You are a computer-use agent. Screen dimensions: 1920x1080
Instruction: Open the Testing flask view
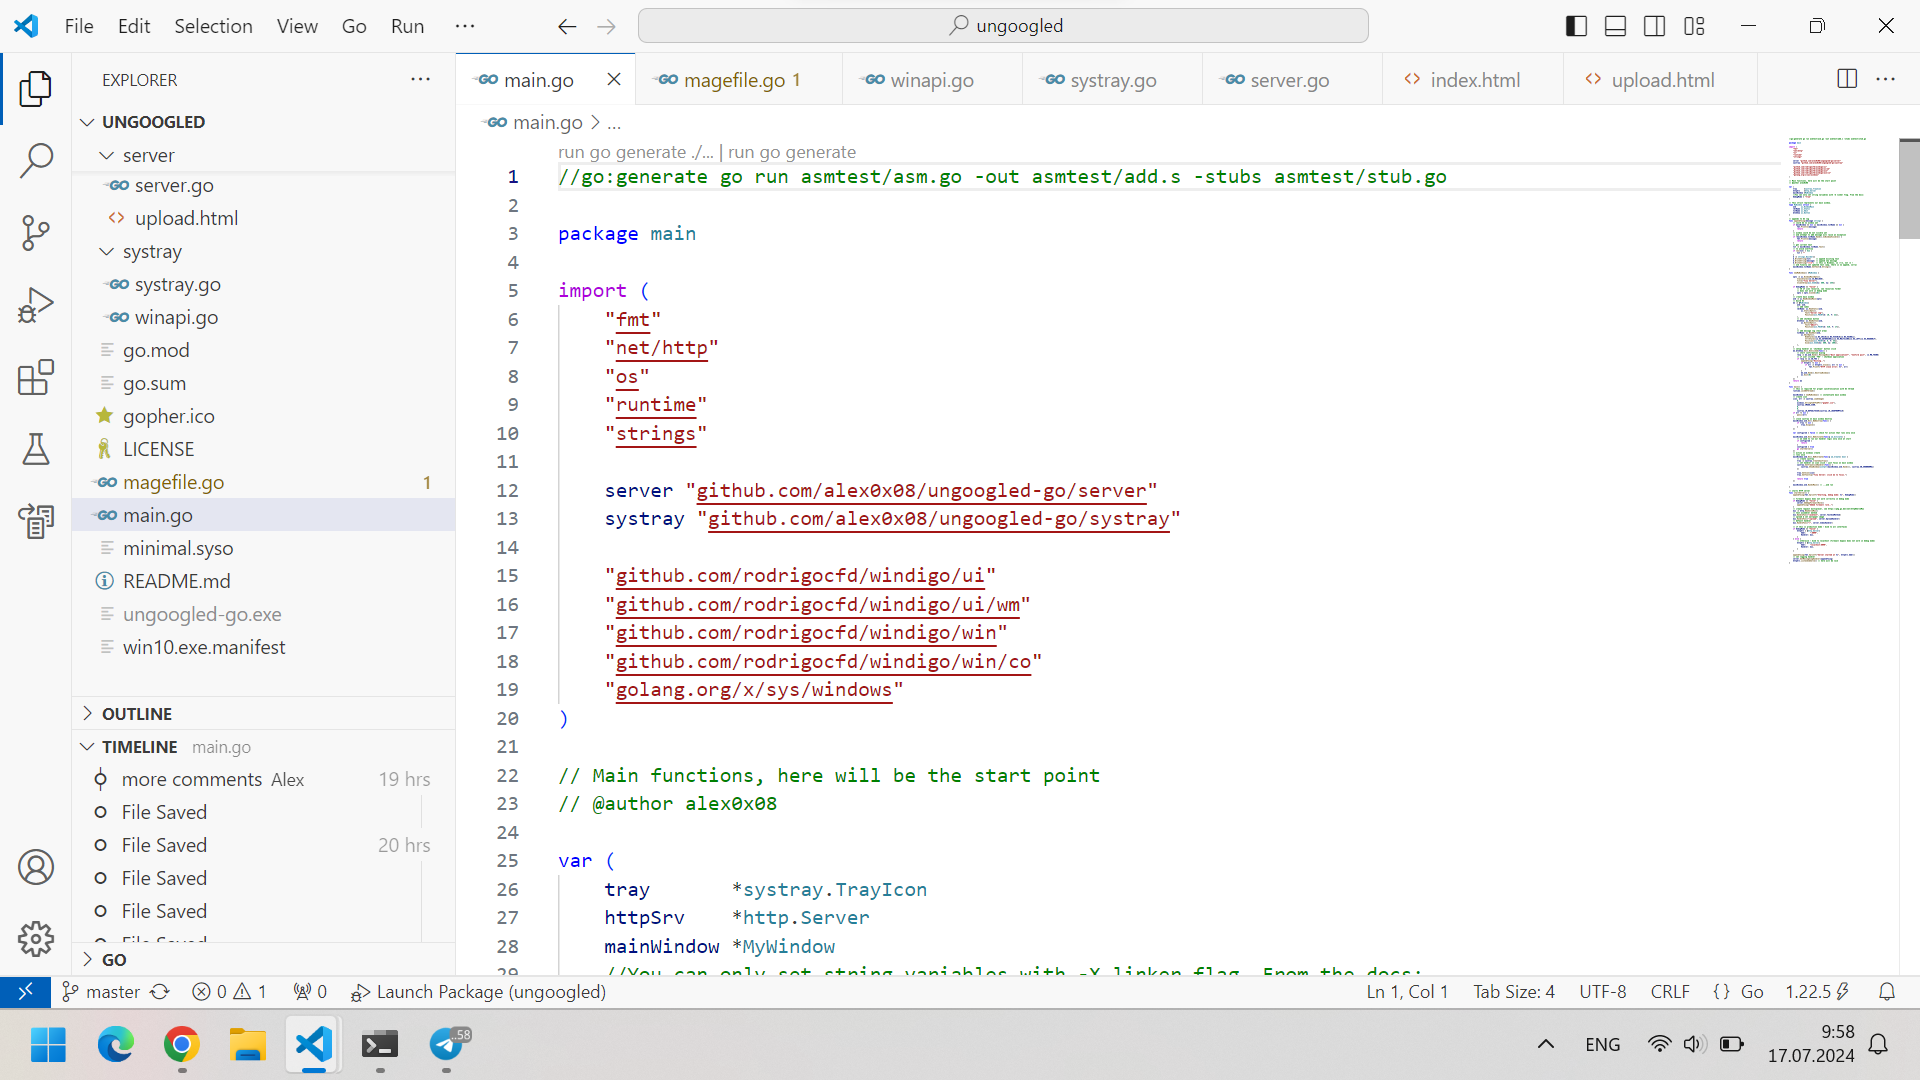[x=36, y=450]
